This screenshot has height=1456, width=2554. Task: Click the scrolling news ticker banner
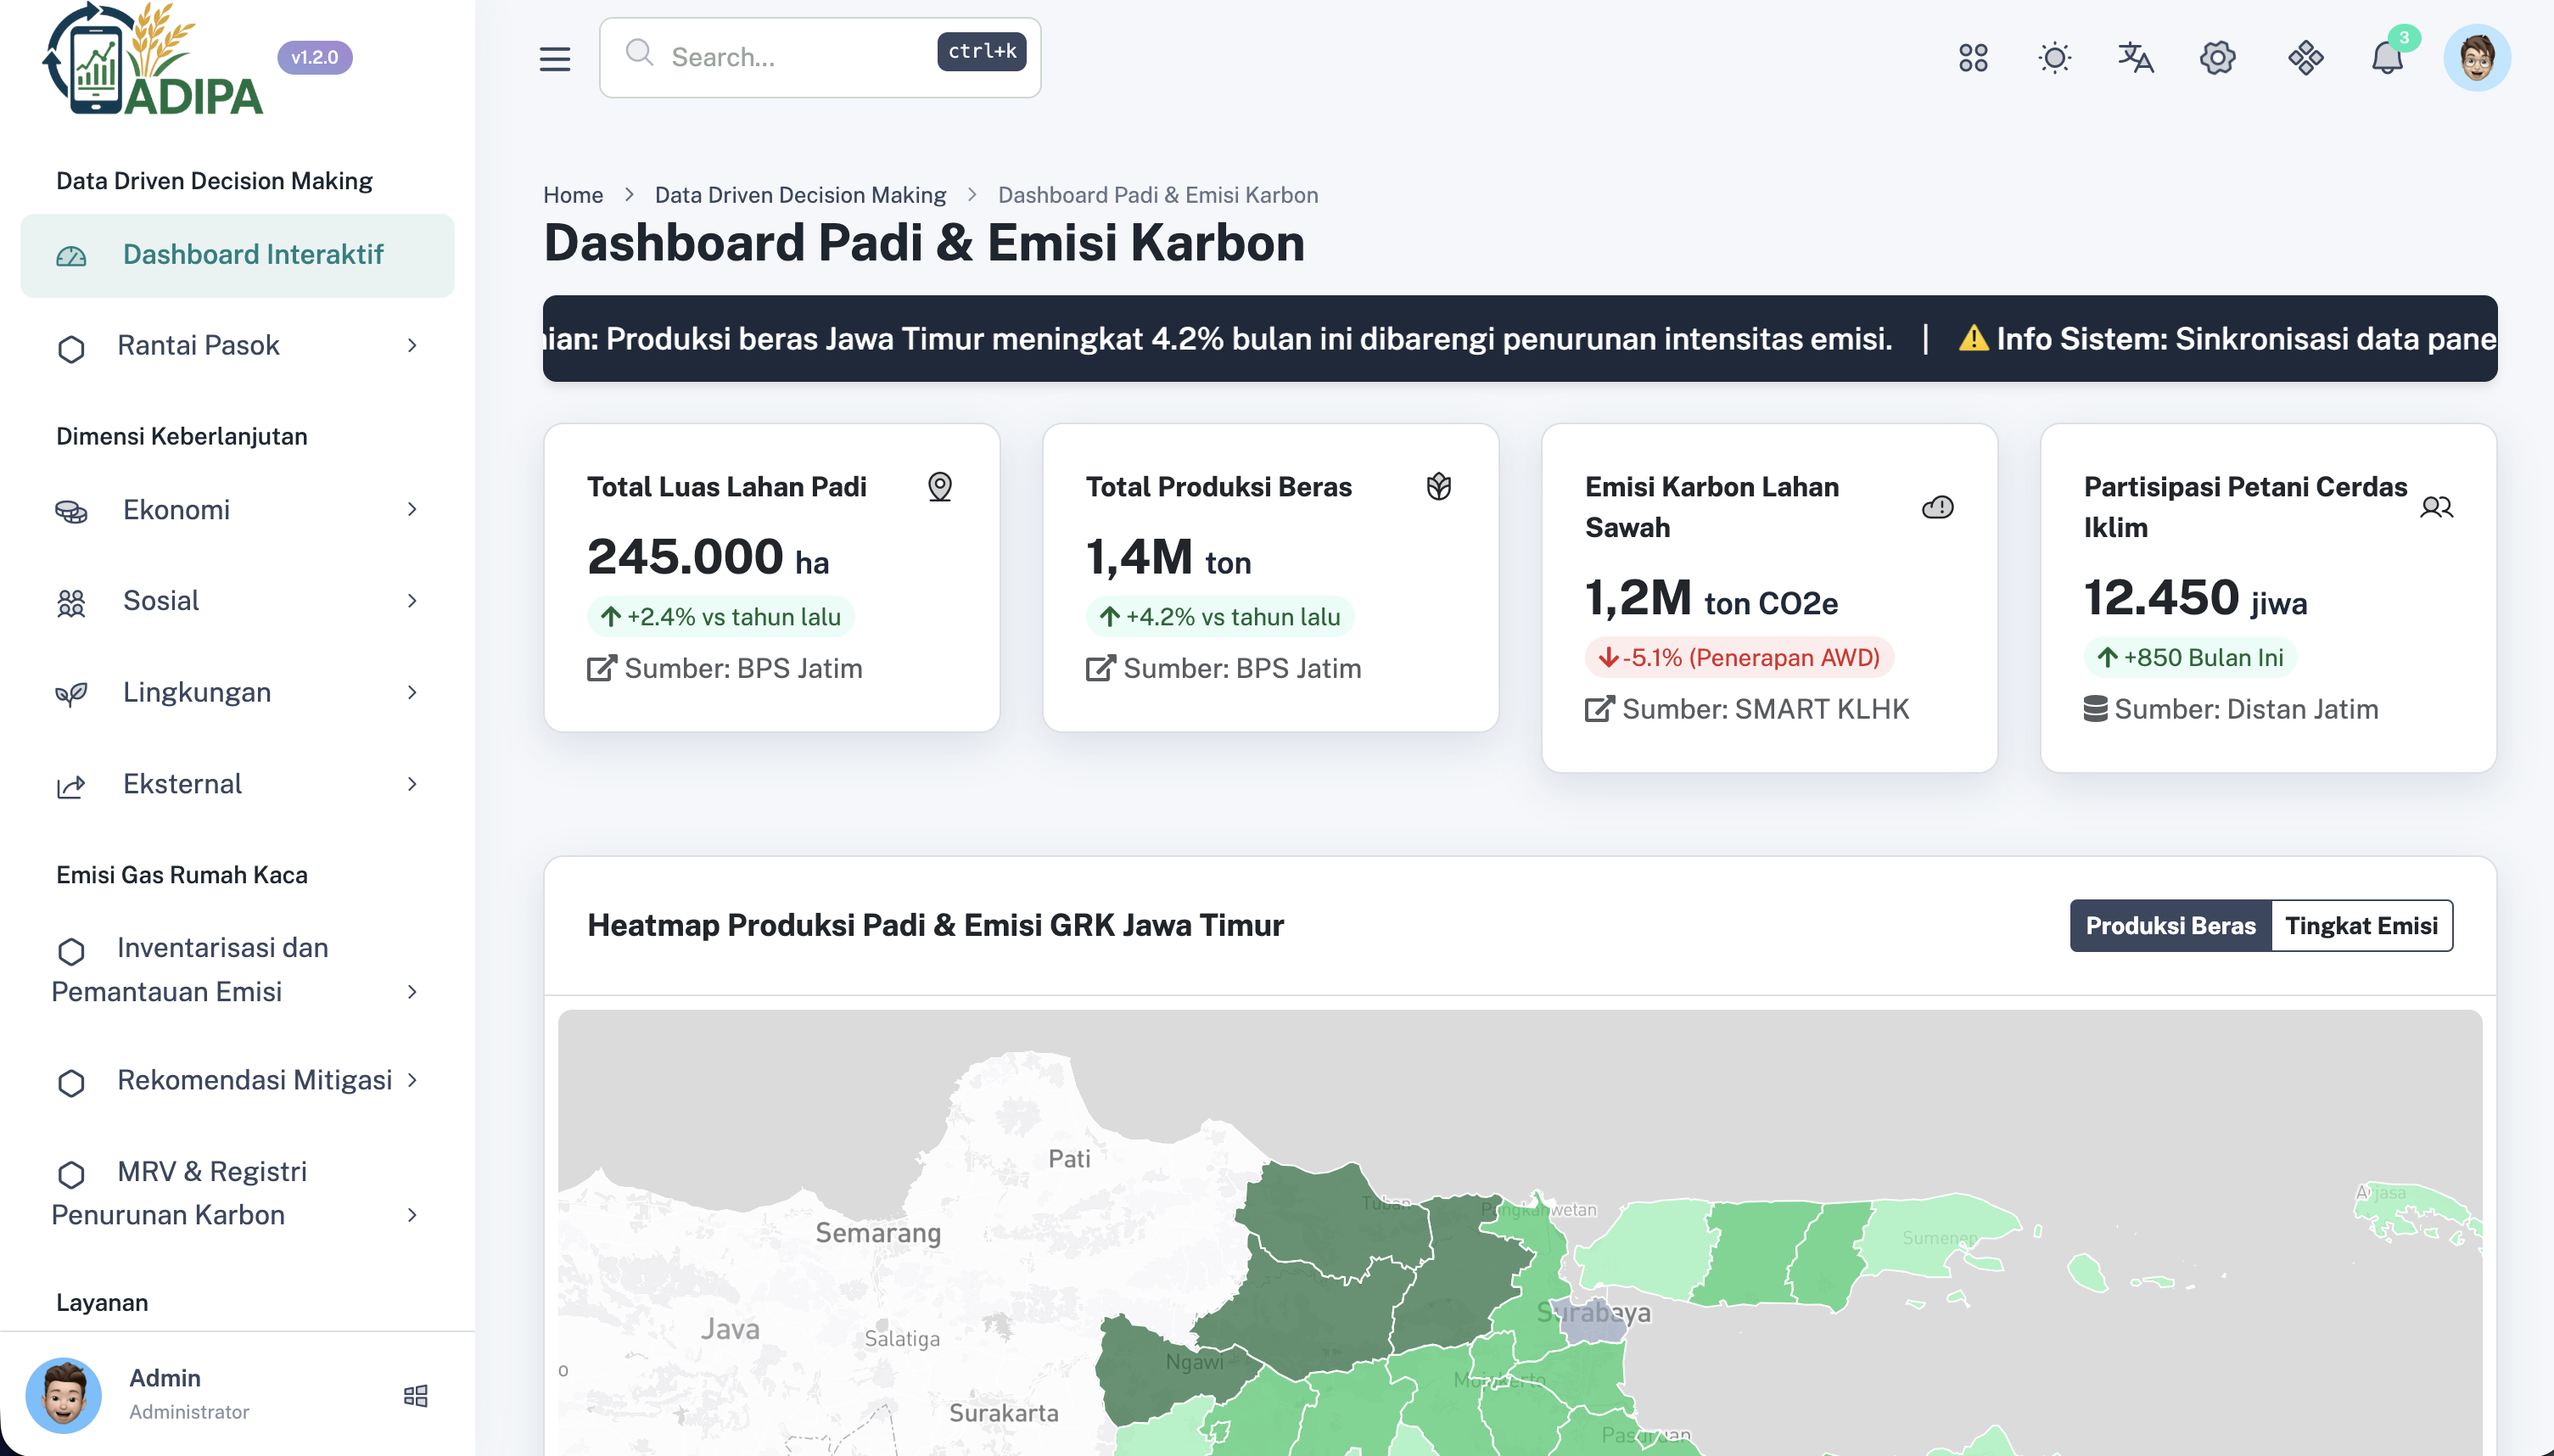[x=1519, y=338]
